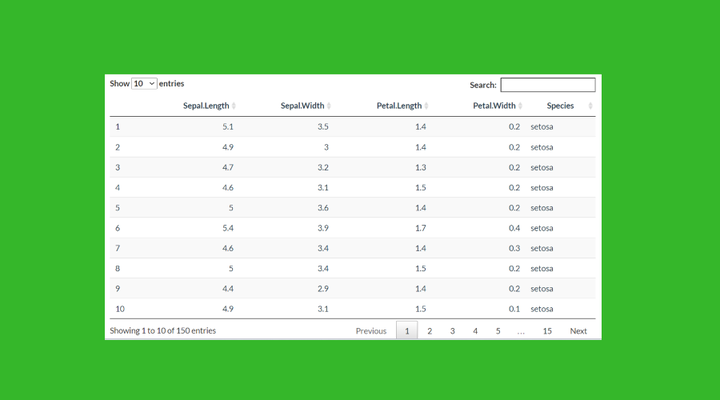Click the sort arrows beside Petal.Width
The image size is (720, 400).
(x=520, y=106)
